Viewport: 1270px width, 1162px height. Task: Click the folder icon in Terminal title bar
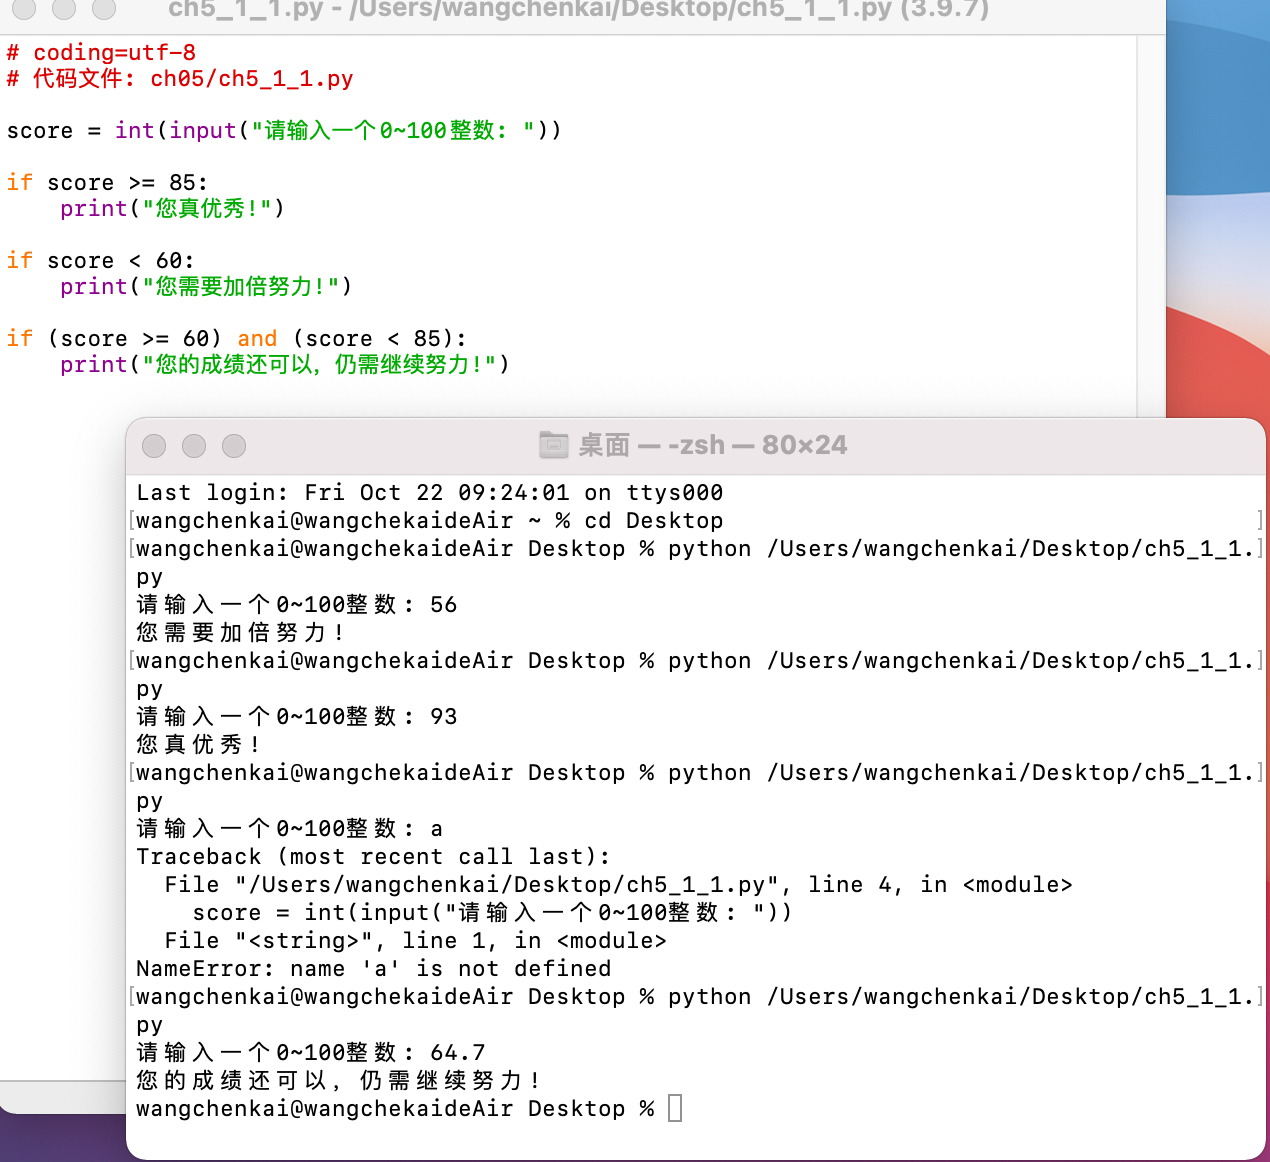pos(554,445)
